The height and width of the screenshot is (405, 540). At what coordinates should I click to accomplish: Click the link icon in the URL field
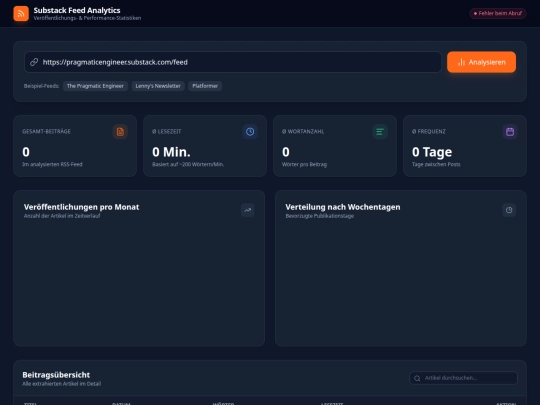[34, 62]
